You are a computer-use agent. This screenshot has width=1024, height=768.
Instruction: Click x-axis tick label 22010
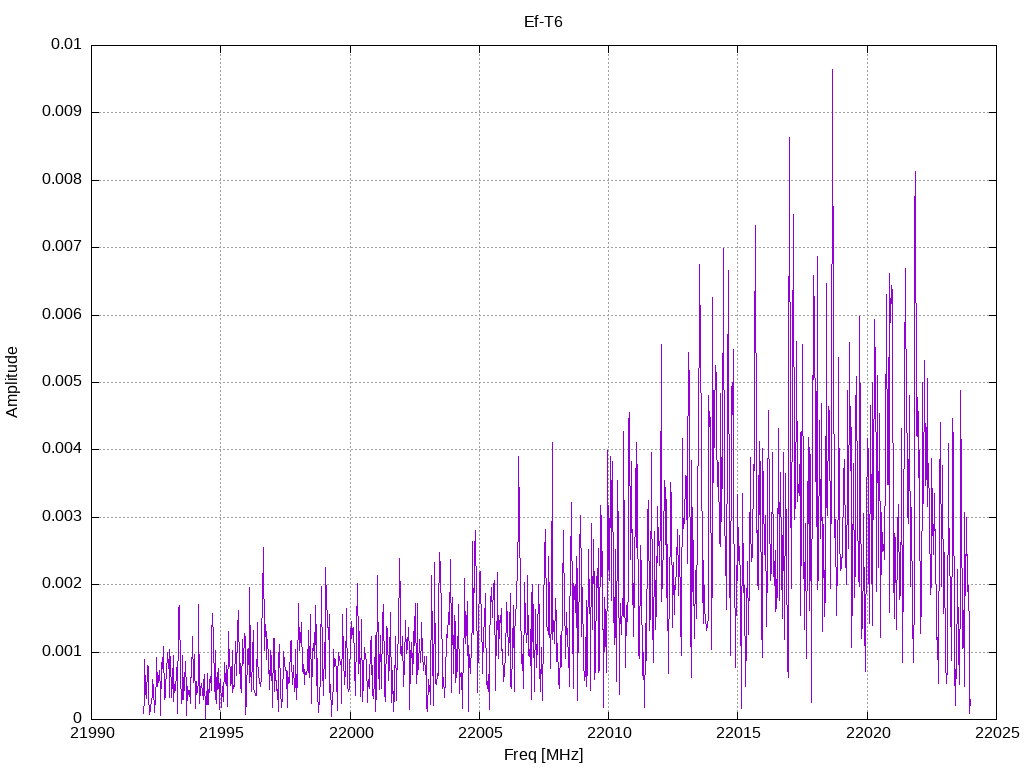point(609,733)
